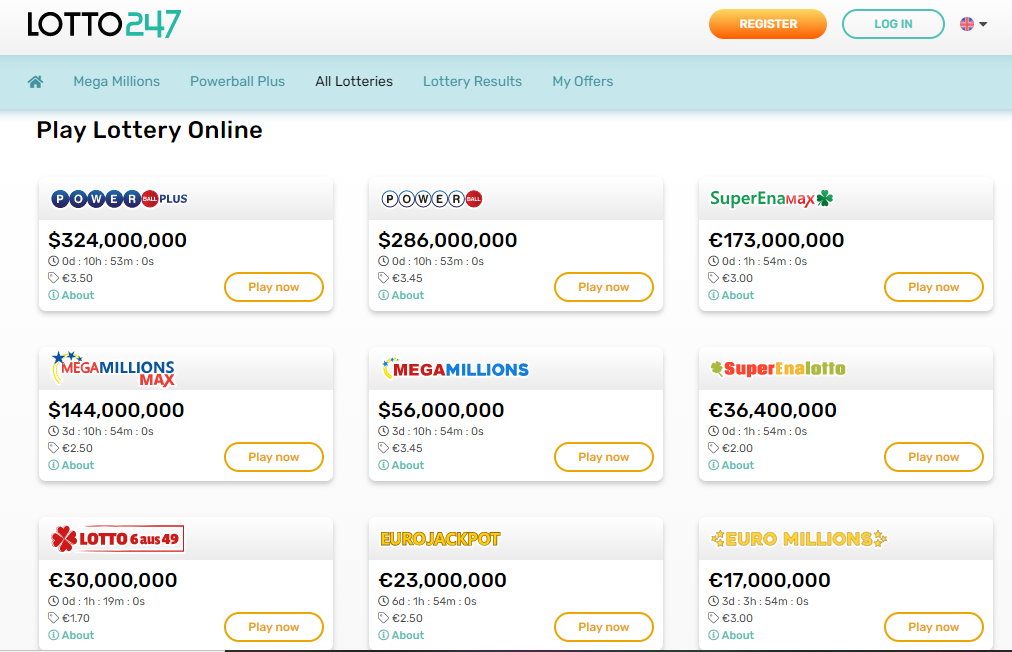Click price tag icon beside €1.70

tap(54, 618)
